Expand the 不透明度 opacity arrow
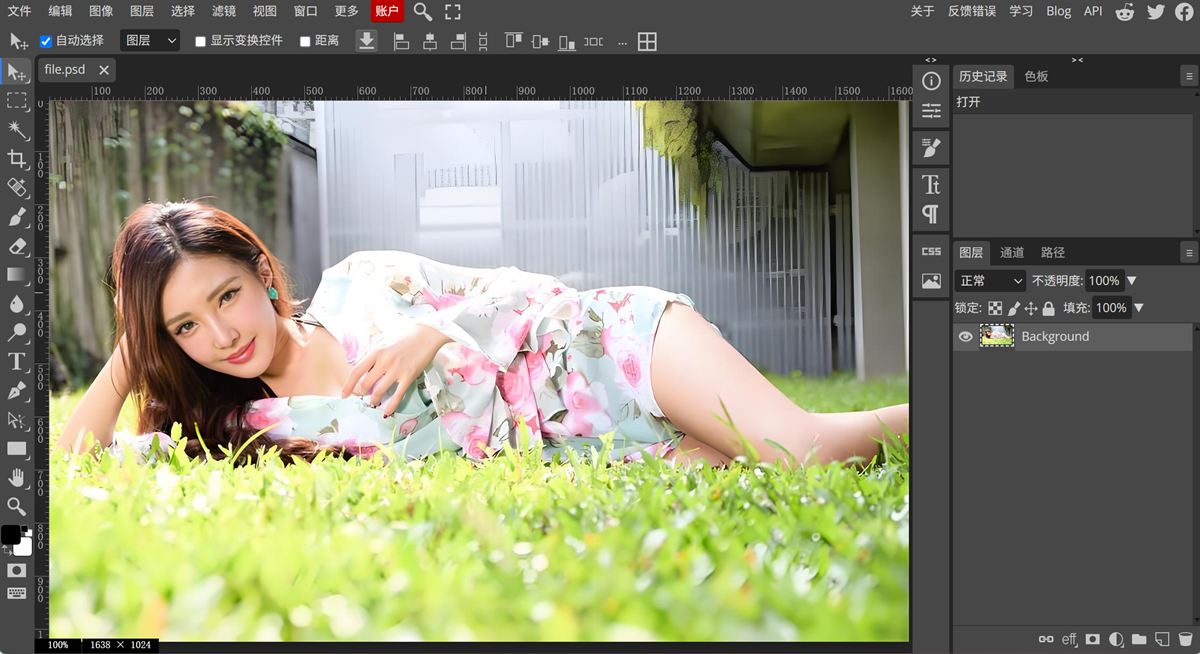 [1132, 281]
